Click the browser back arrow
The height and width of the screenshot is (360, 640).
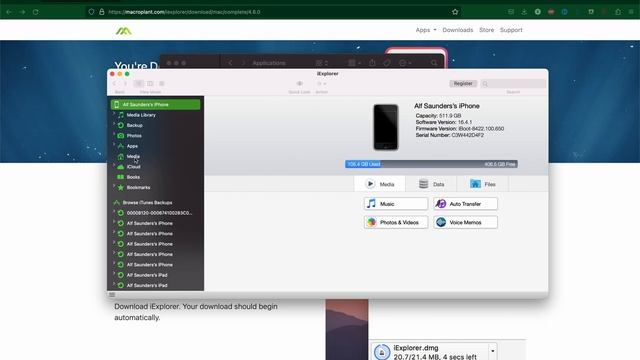[x=9, y=12]
